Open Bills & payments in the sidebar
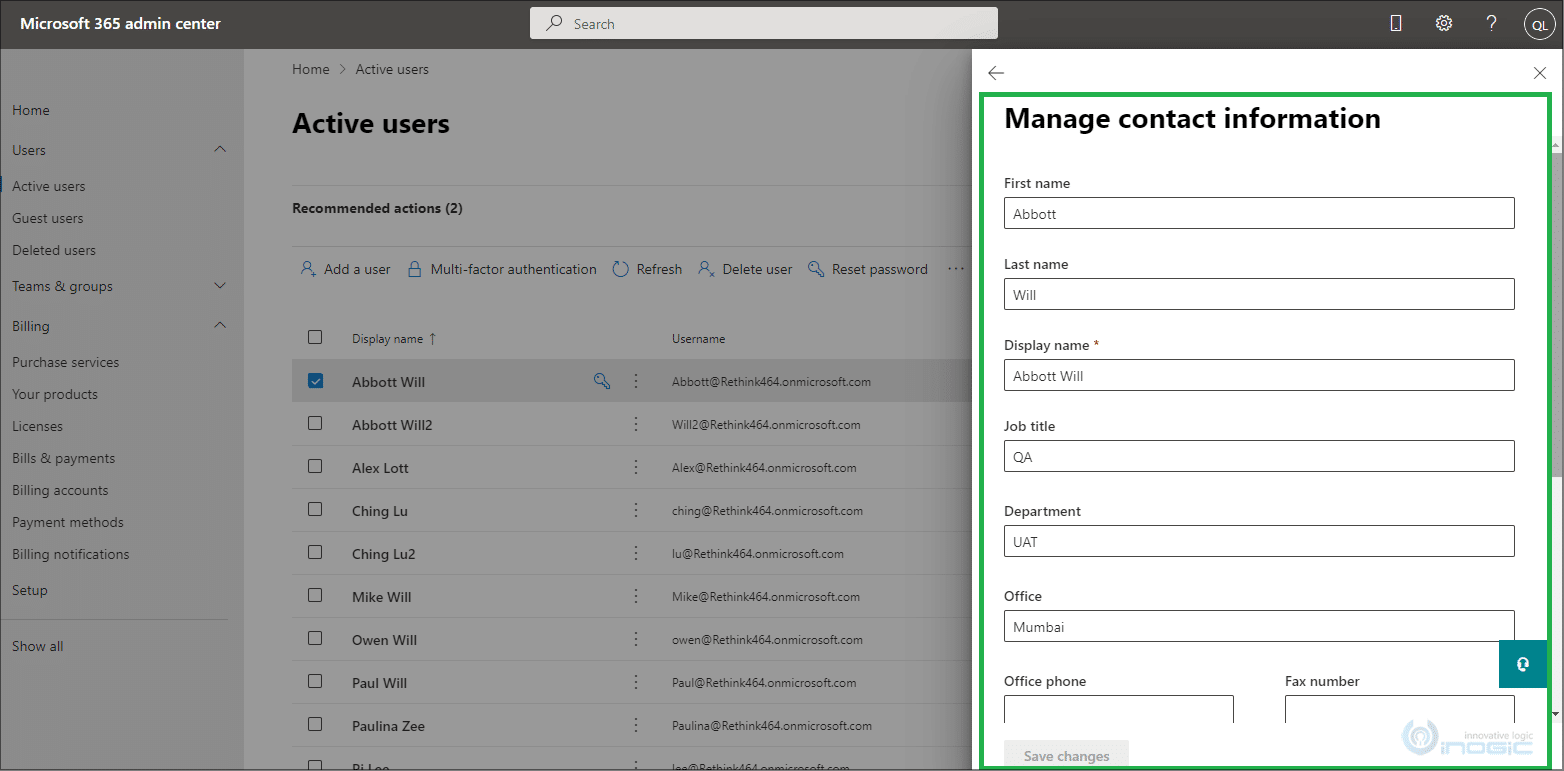The width and height of the screenshot is (1564, 771). pyautogui.click(x=64, y=458)
